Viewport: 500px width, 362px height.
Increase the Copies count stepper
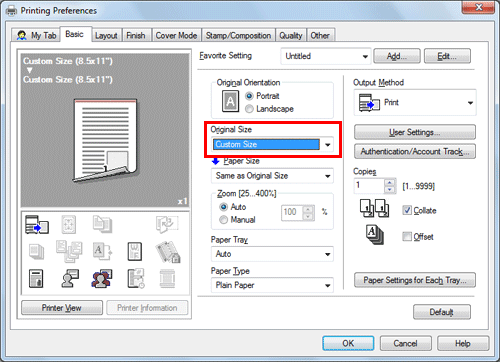(x=389, y=182)
